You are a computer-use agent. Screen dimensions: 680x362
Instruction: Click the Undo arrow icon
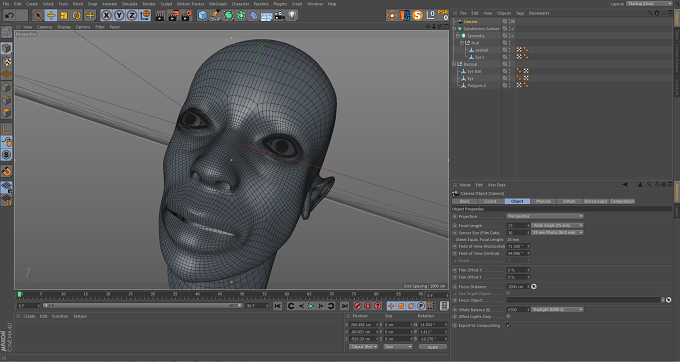(9, 16)
